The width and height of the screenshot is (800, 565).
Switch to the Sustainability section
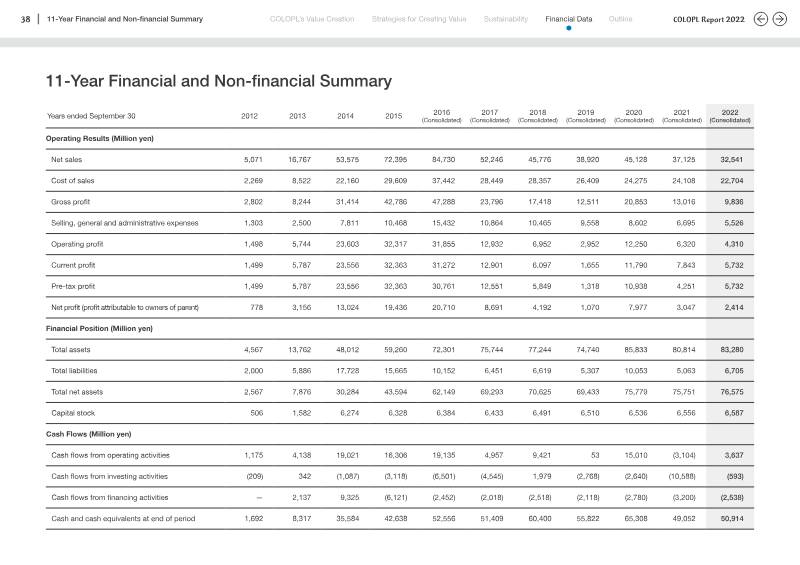[506, 19]
